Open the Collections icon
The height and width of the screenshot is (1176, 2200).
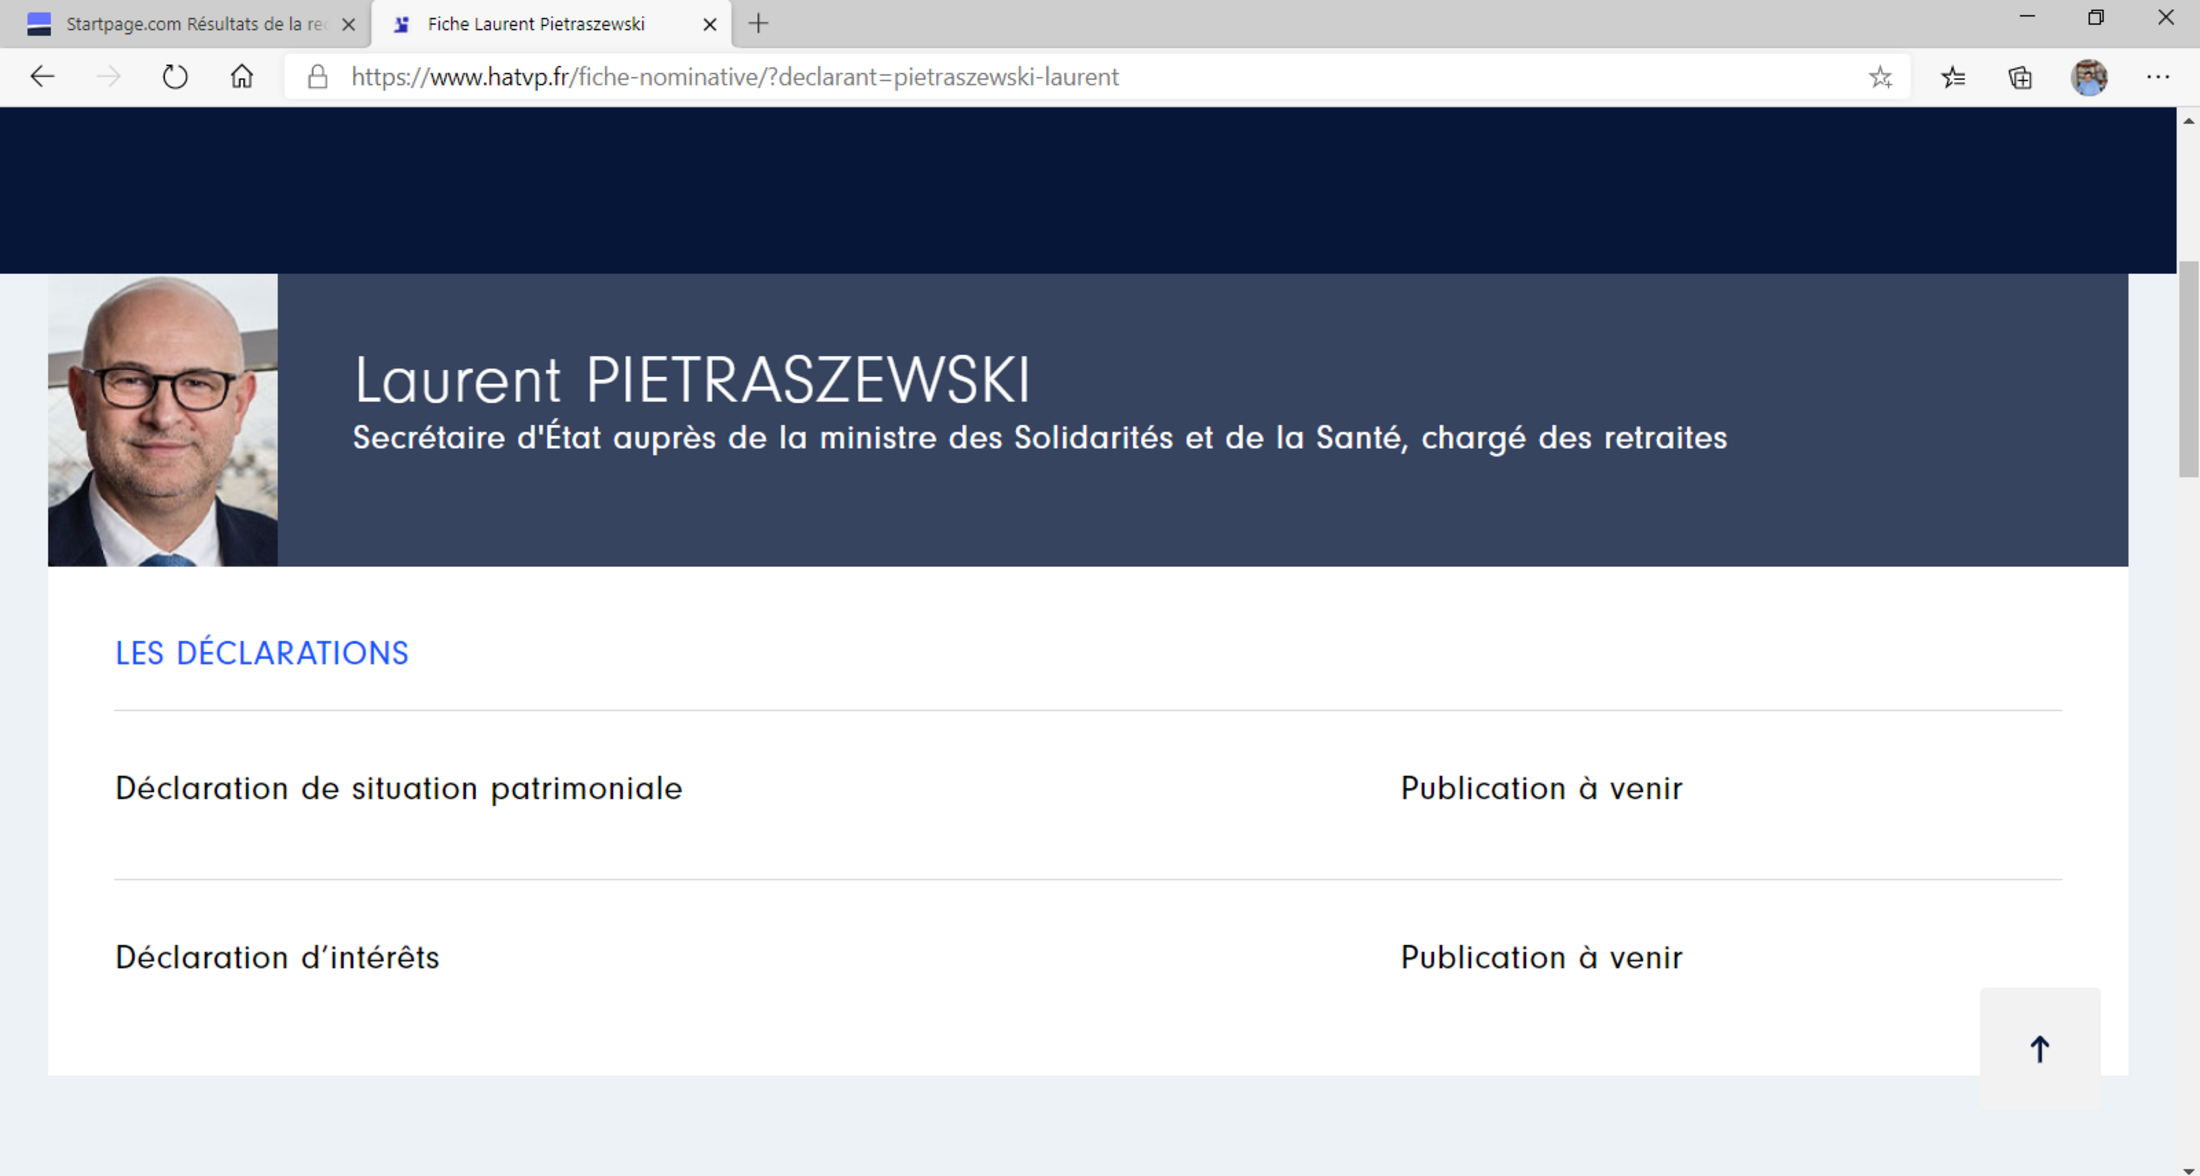click(x=2020, y=77)
